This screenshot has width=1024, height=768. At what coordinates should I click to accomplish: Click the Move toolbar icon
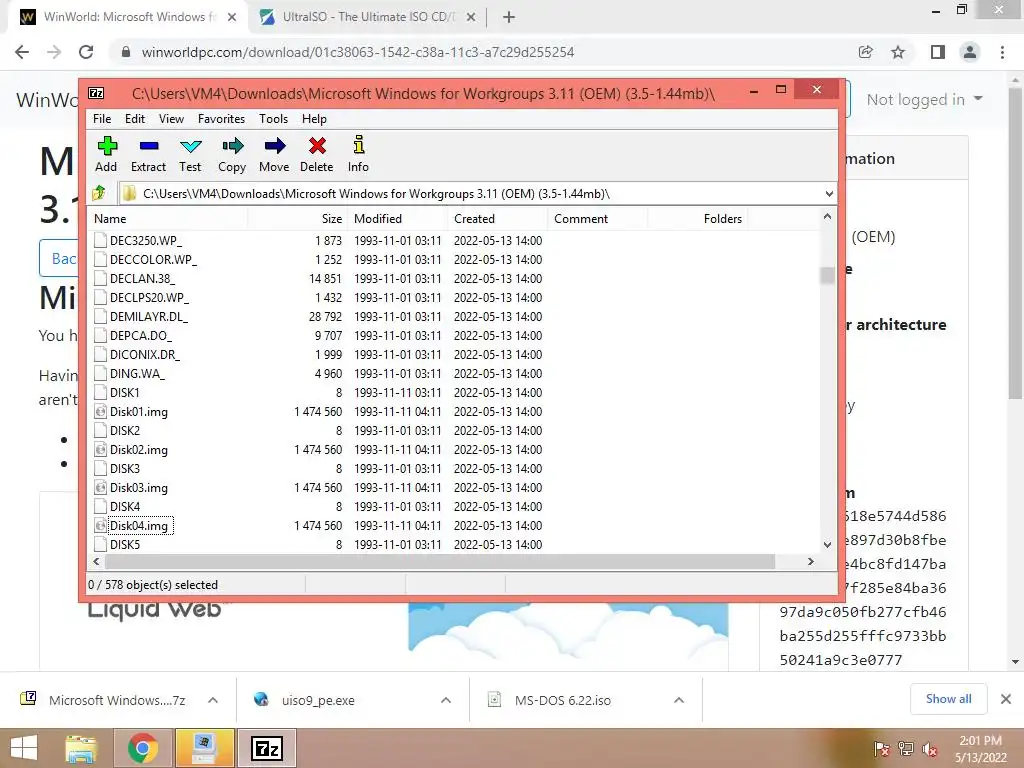(x=274, y=146)
